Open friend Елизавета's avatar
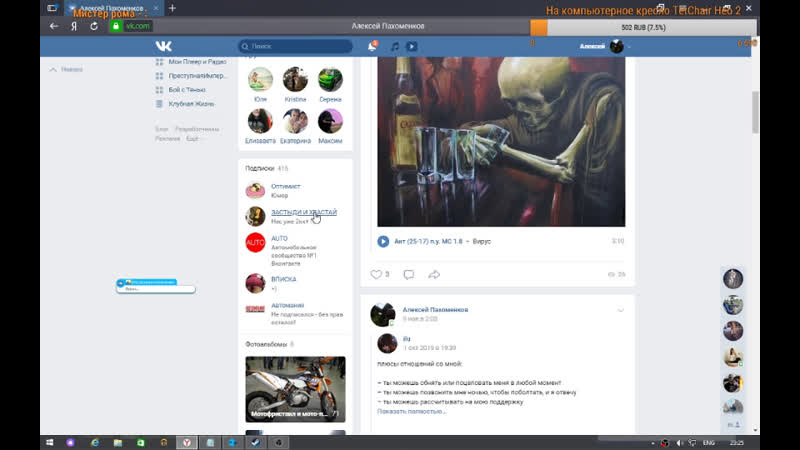 pos(260,121)
